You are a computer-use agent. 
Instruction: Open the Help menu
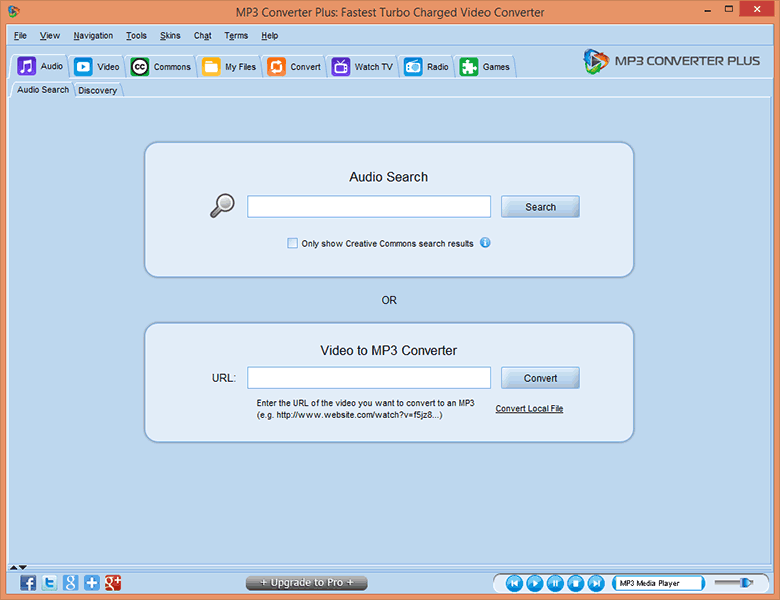pos(270,36)
